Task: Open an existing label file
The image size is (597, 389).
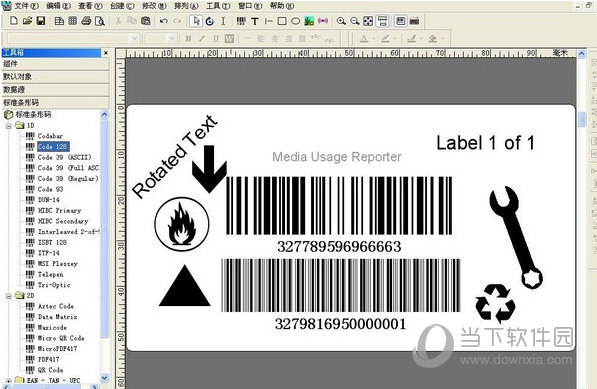Action: click(27, 21)
